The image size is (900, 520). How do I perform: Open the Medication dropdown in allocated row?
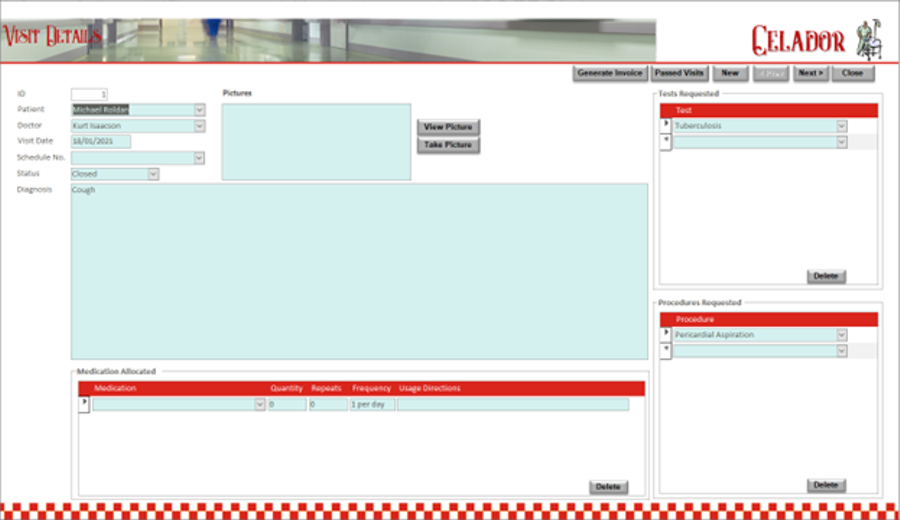pos(259,405)
